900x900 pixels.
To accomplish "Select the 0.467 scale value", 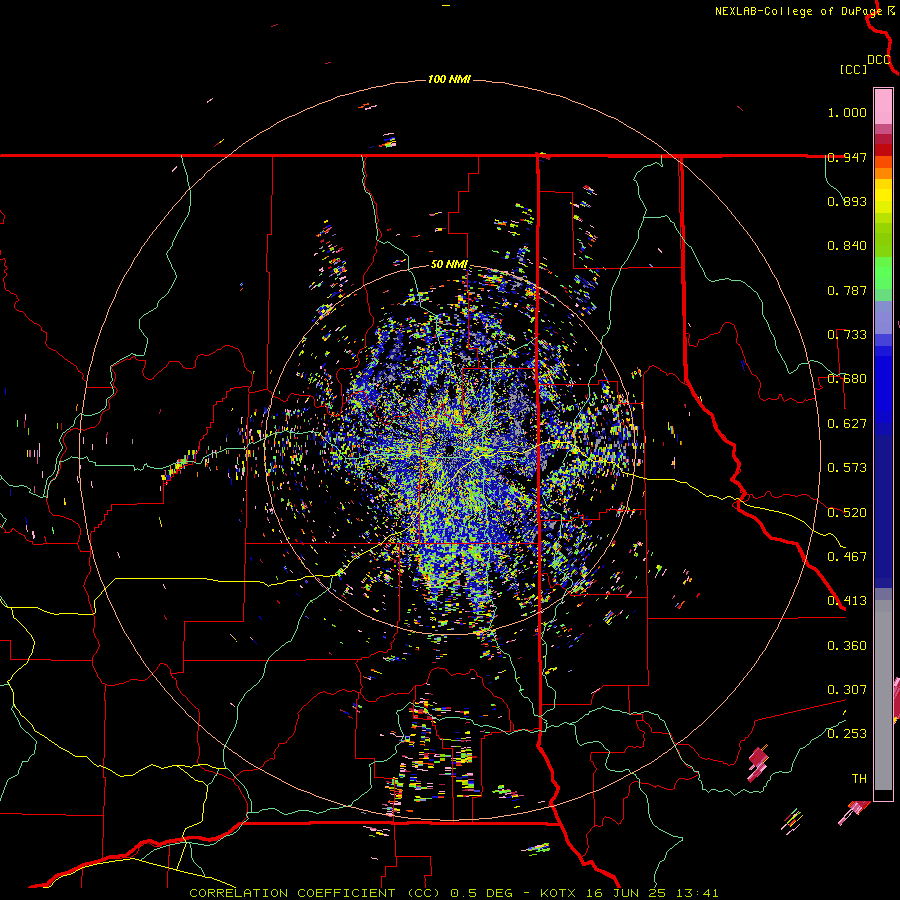I will [x=847, y=557].
